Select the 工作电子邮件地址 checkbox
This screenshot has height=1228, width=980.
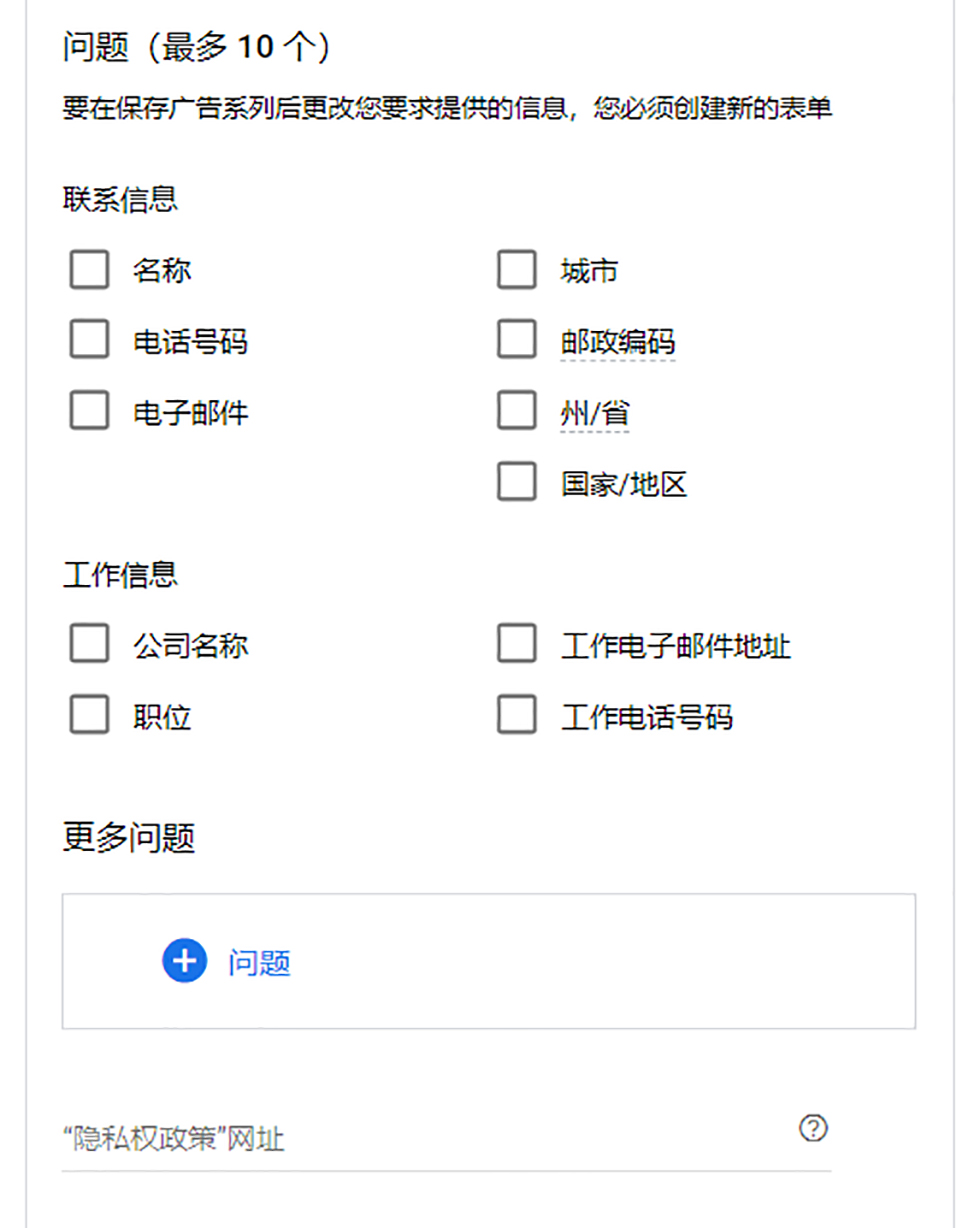pyautogui.click(x=516, y=645)
